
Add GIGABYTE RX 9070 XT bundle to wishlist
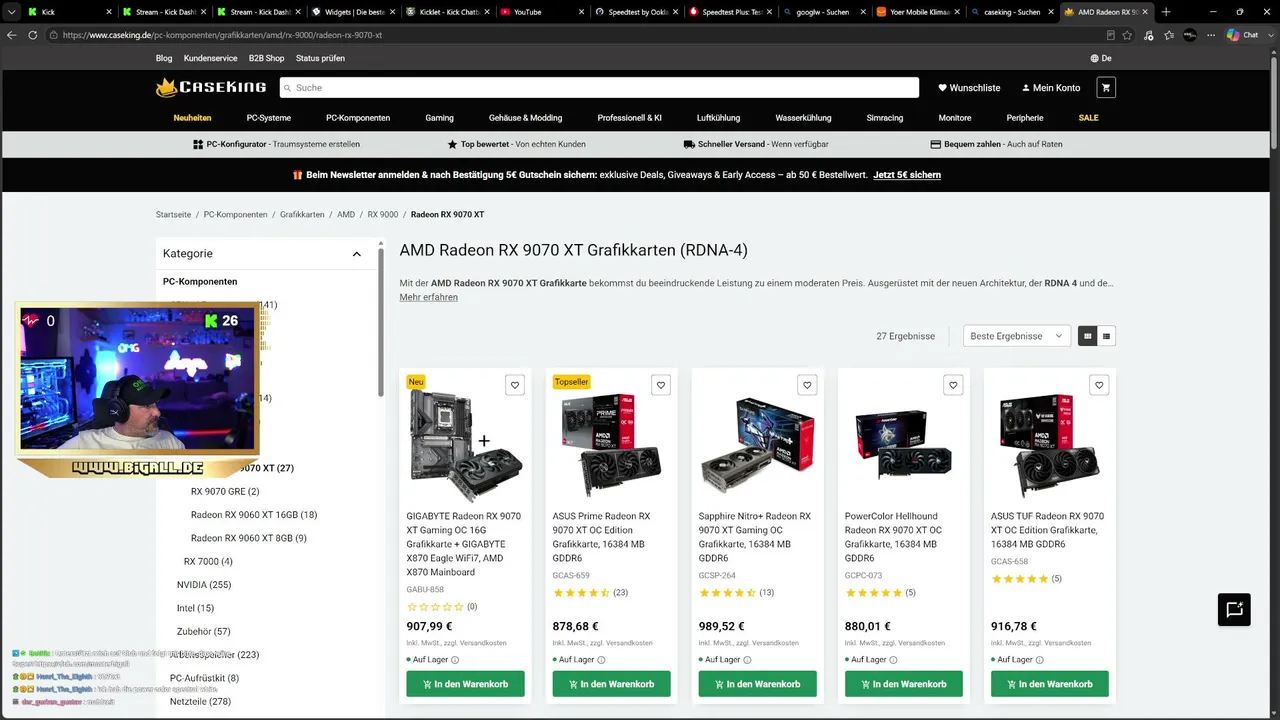pos(514,385)
